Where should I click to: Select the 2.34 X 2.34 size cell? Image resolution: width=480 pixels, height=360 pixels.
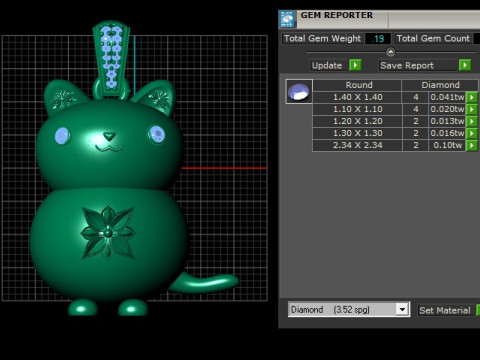pyautogui.click(x=357, y=145)
